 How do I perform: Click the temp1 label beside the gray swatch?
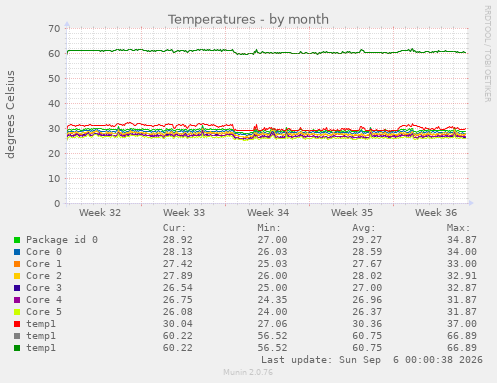[41, 336]
